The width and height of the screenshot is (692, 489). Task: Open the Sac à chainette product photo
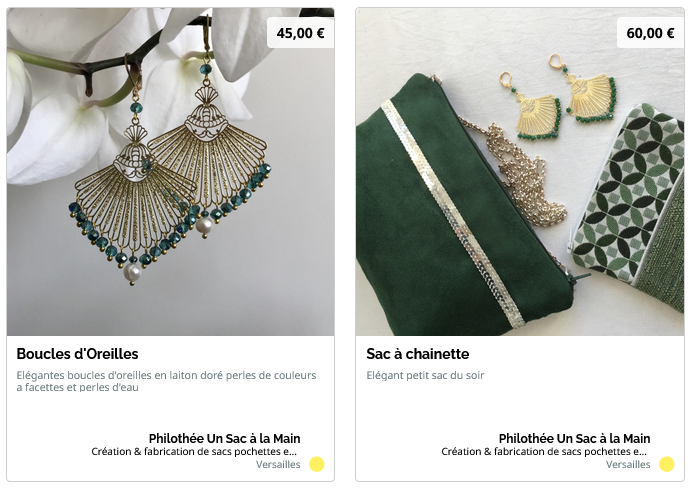coord(520,172)
